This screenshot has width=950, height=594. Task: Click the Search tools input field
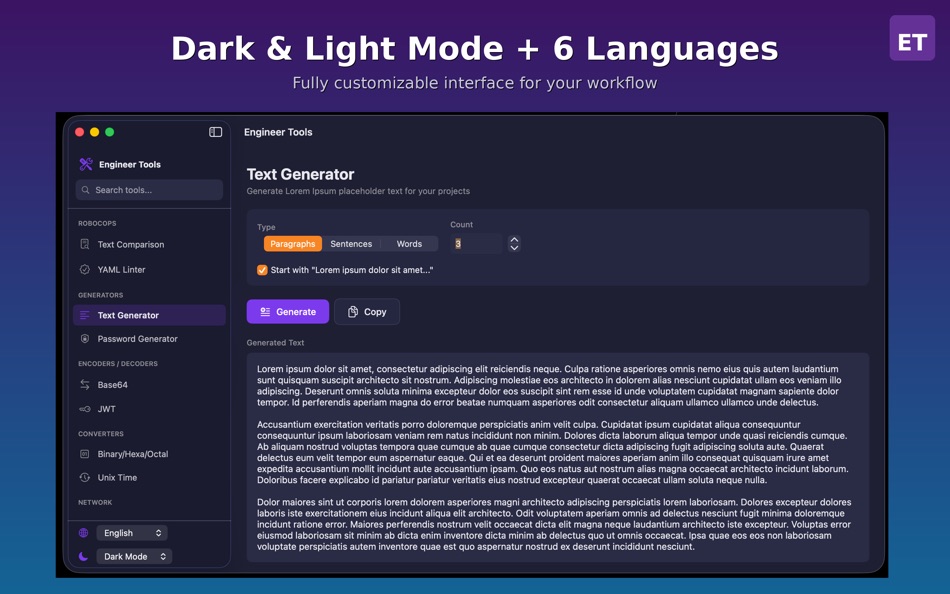[149, 190]
